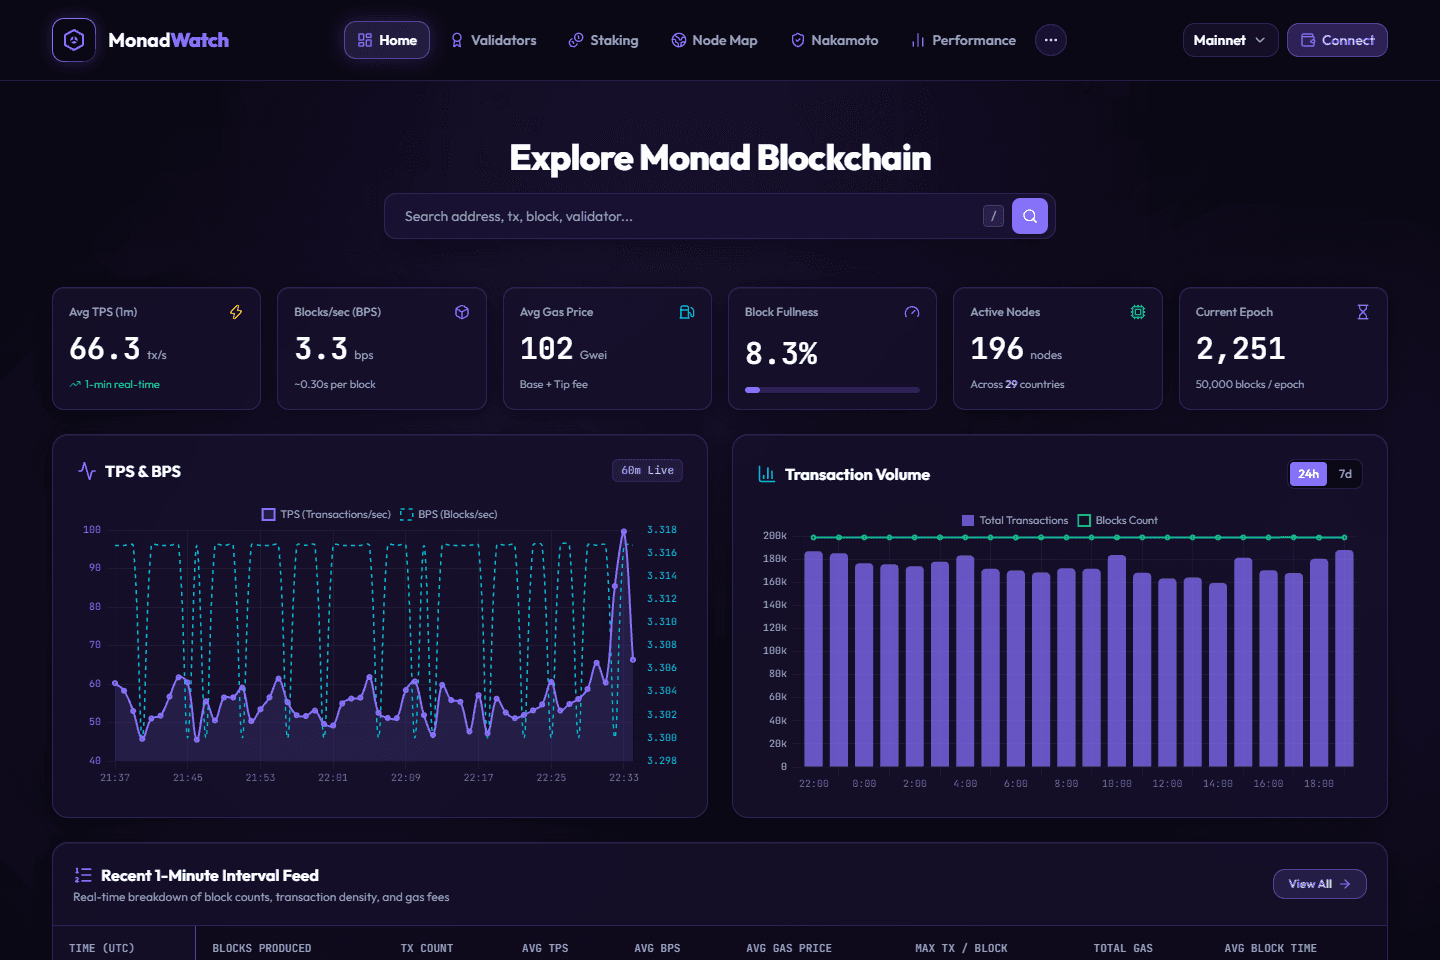Open the Performance page
Image resolution: width=1440 pixels, height=960 pixels.
pos(964,40)
